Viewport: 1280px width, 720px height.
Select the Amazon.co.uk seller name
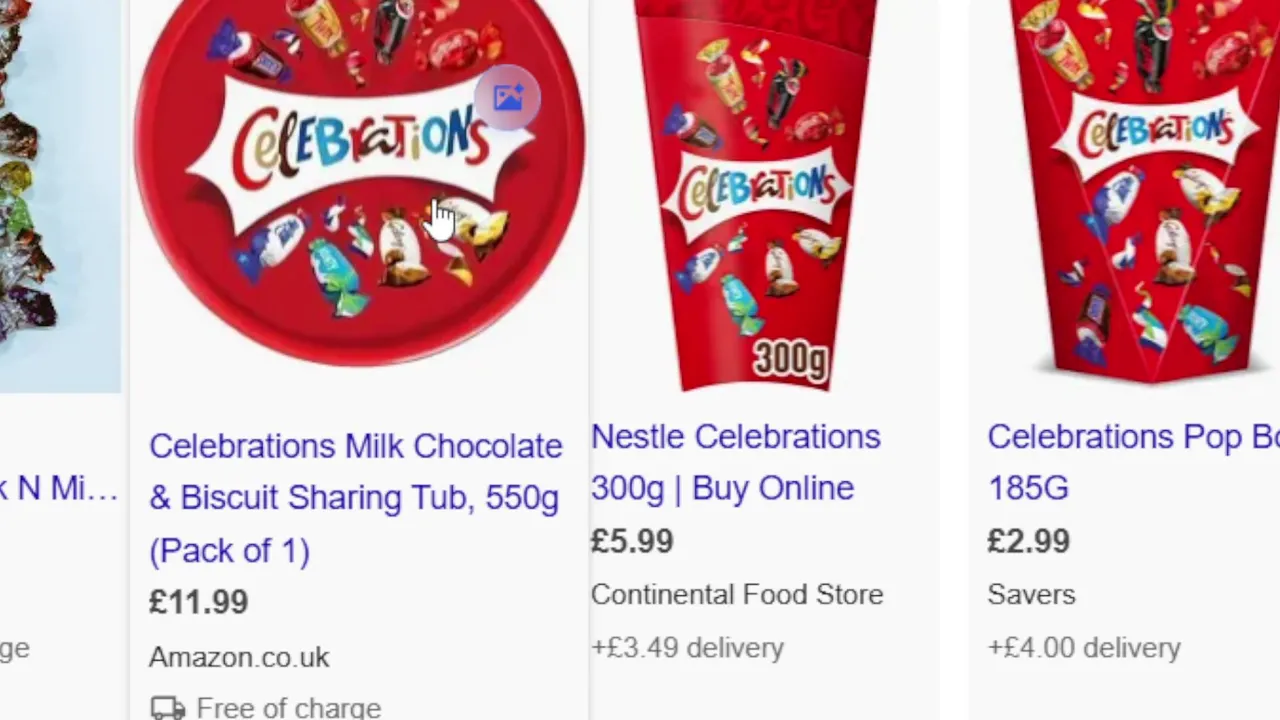[x=239, y=657]
